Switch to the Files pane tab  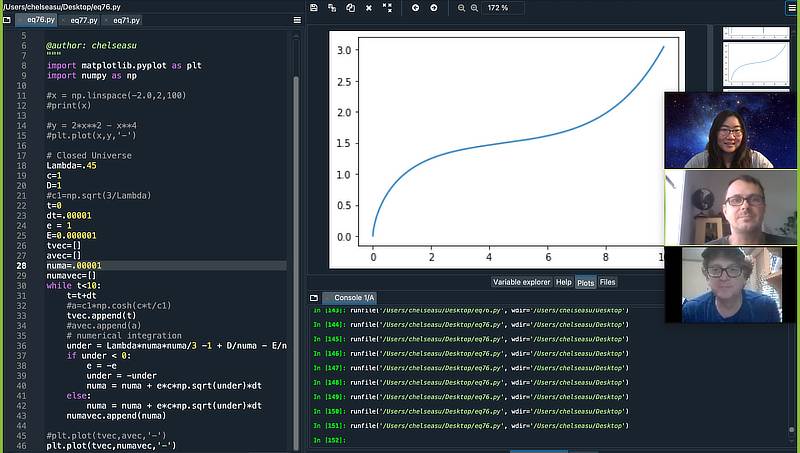point(607,282)
